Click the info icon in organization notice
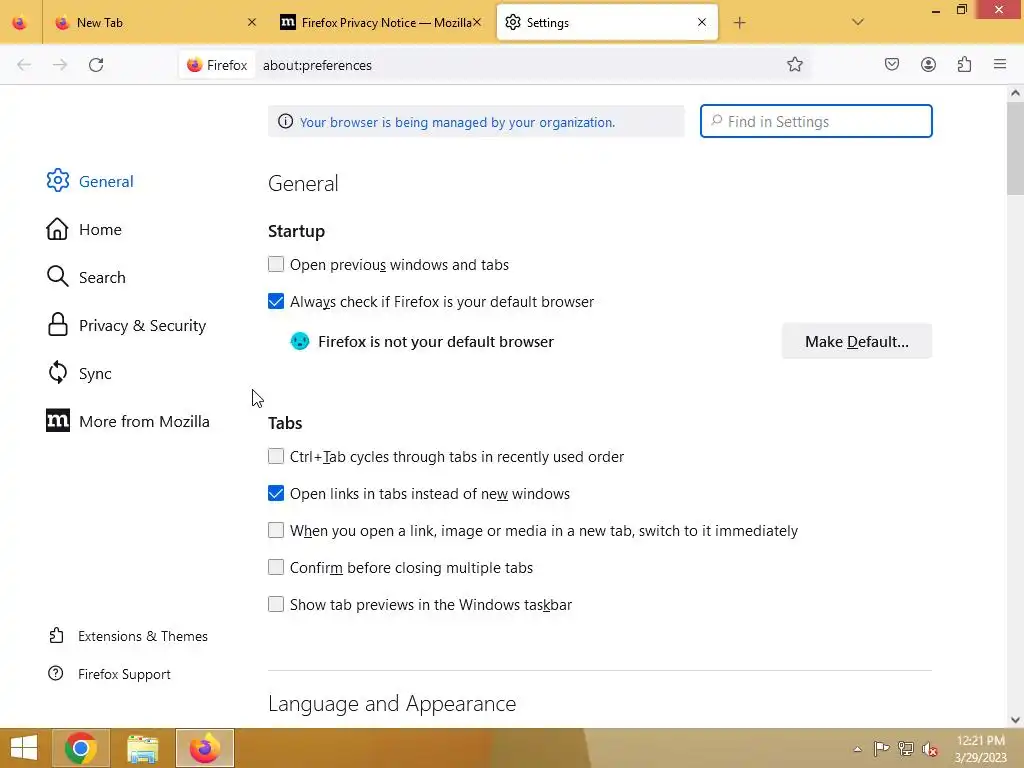Screen dimensions: 1024x768 tap(285, 121)
